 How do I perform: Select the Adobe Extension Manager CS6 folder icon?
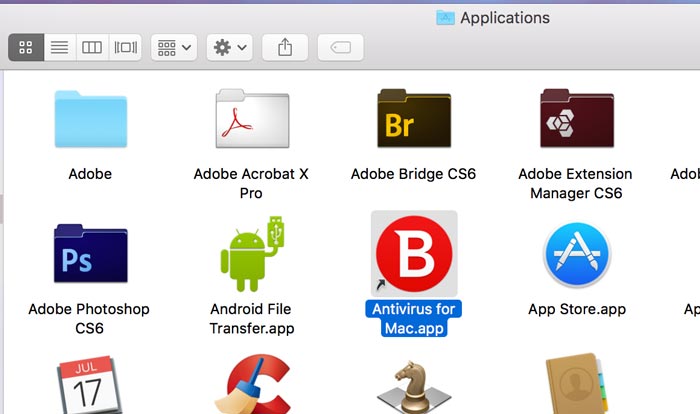(577, 119)
